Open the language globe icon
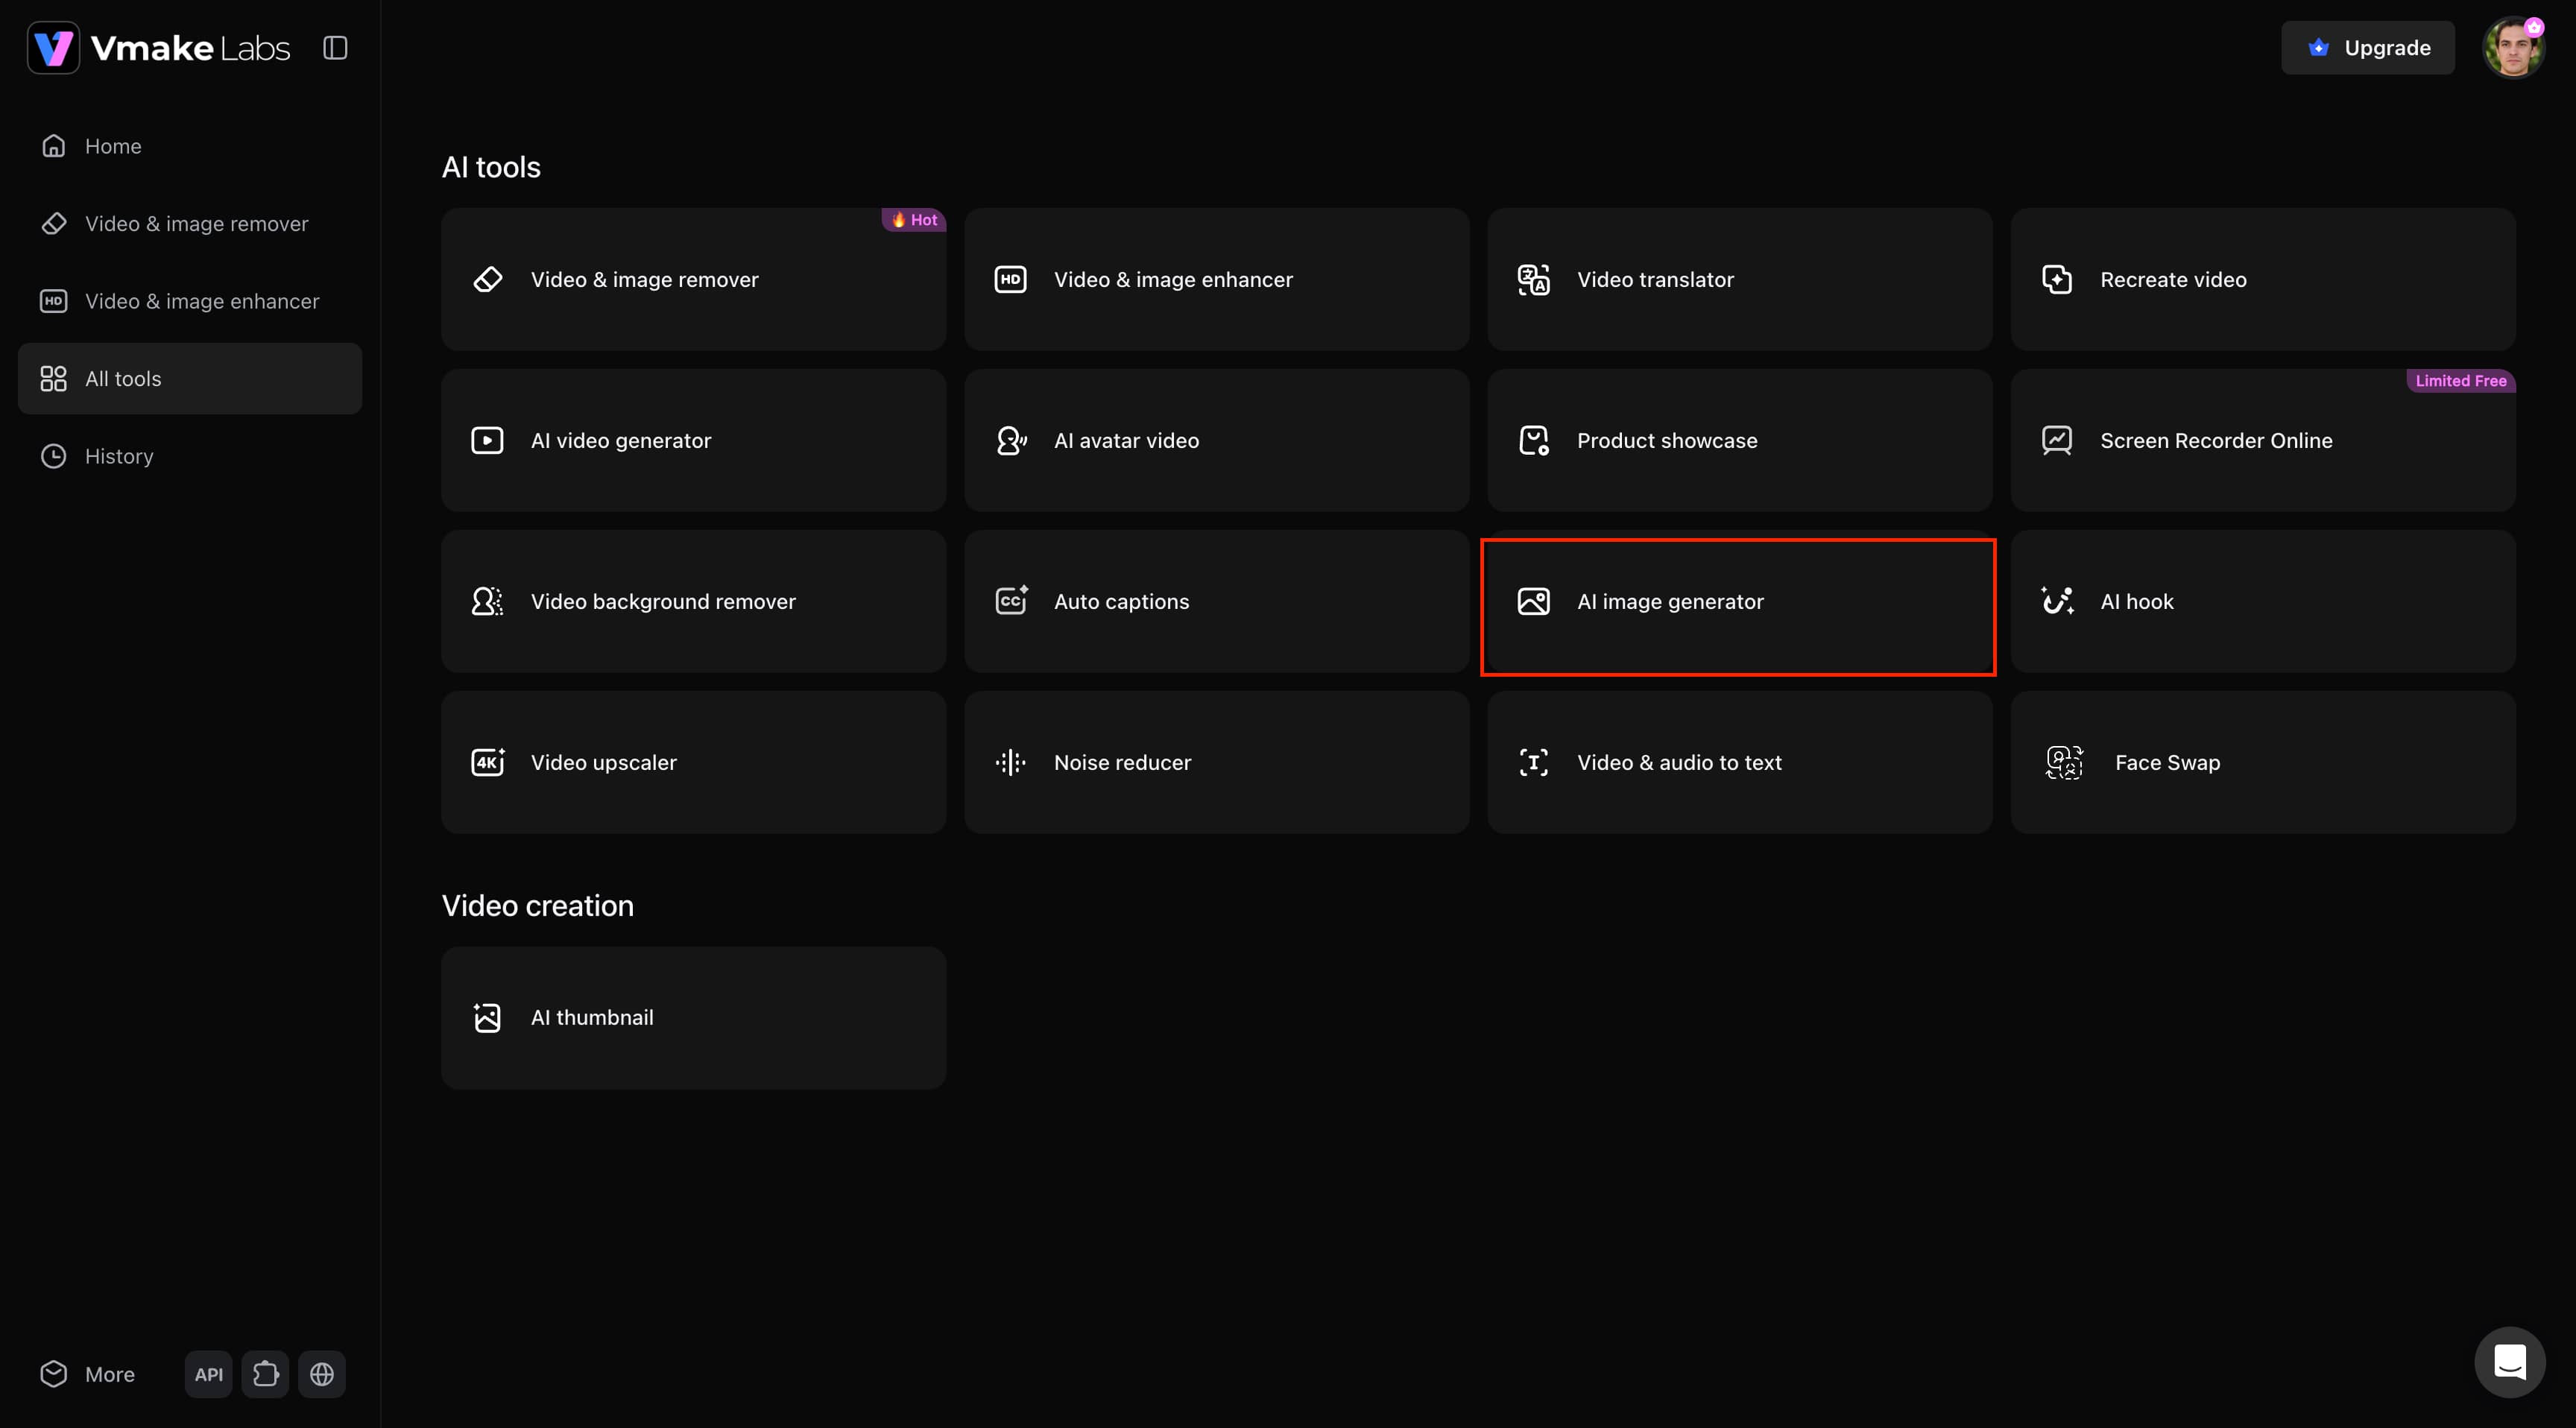The width and height of the screenshot is (2576, 1428). 322,1374
